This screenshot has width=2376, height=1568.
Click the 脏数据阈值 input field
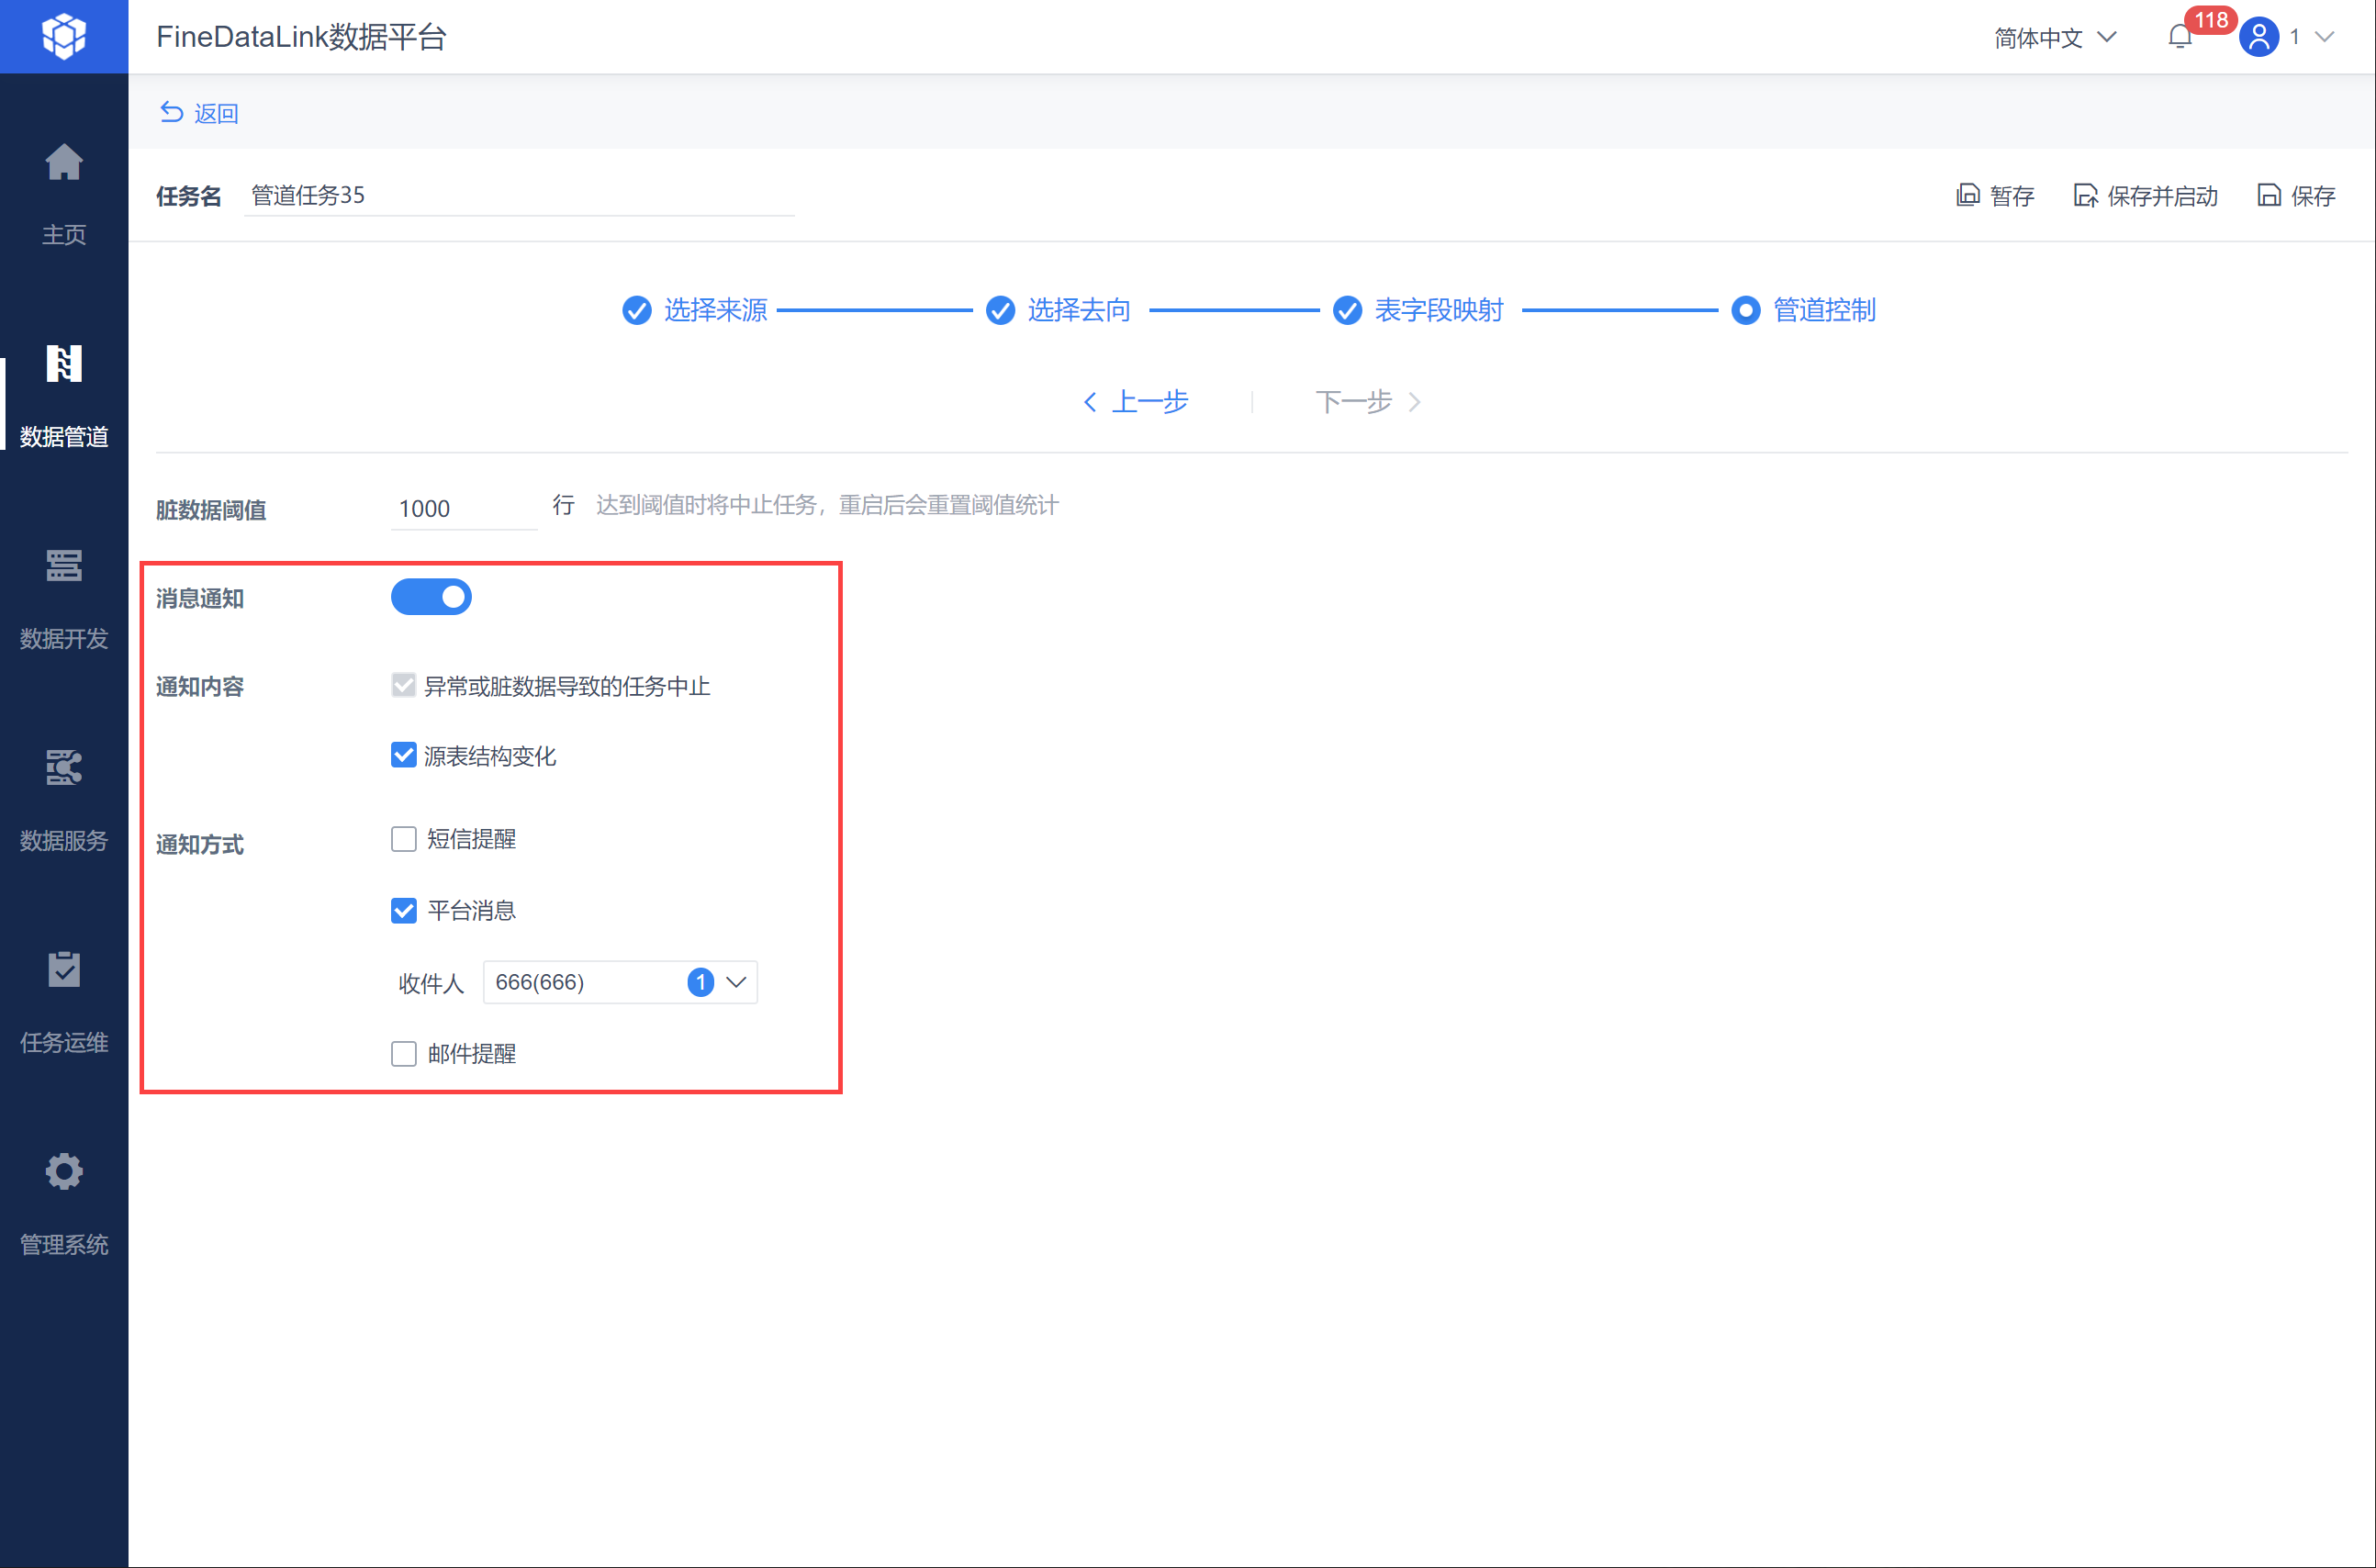pyautogui.click(x=464, y=508)
